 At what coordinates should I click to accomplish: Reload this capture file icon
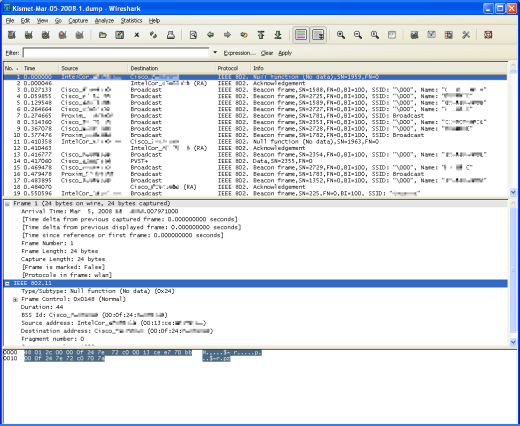154,35
